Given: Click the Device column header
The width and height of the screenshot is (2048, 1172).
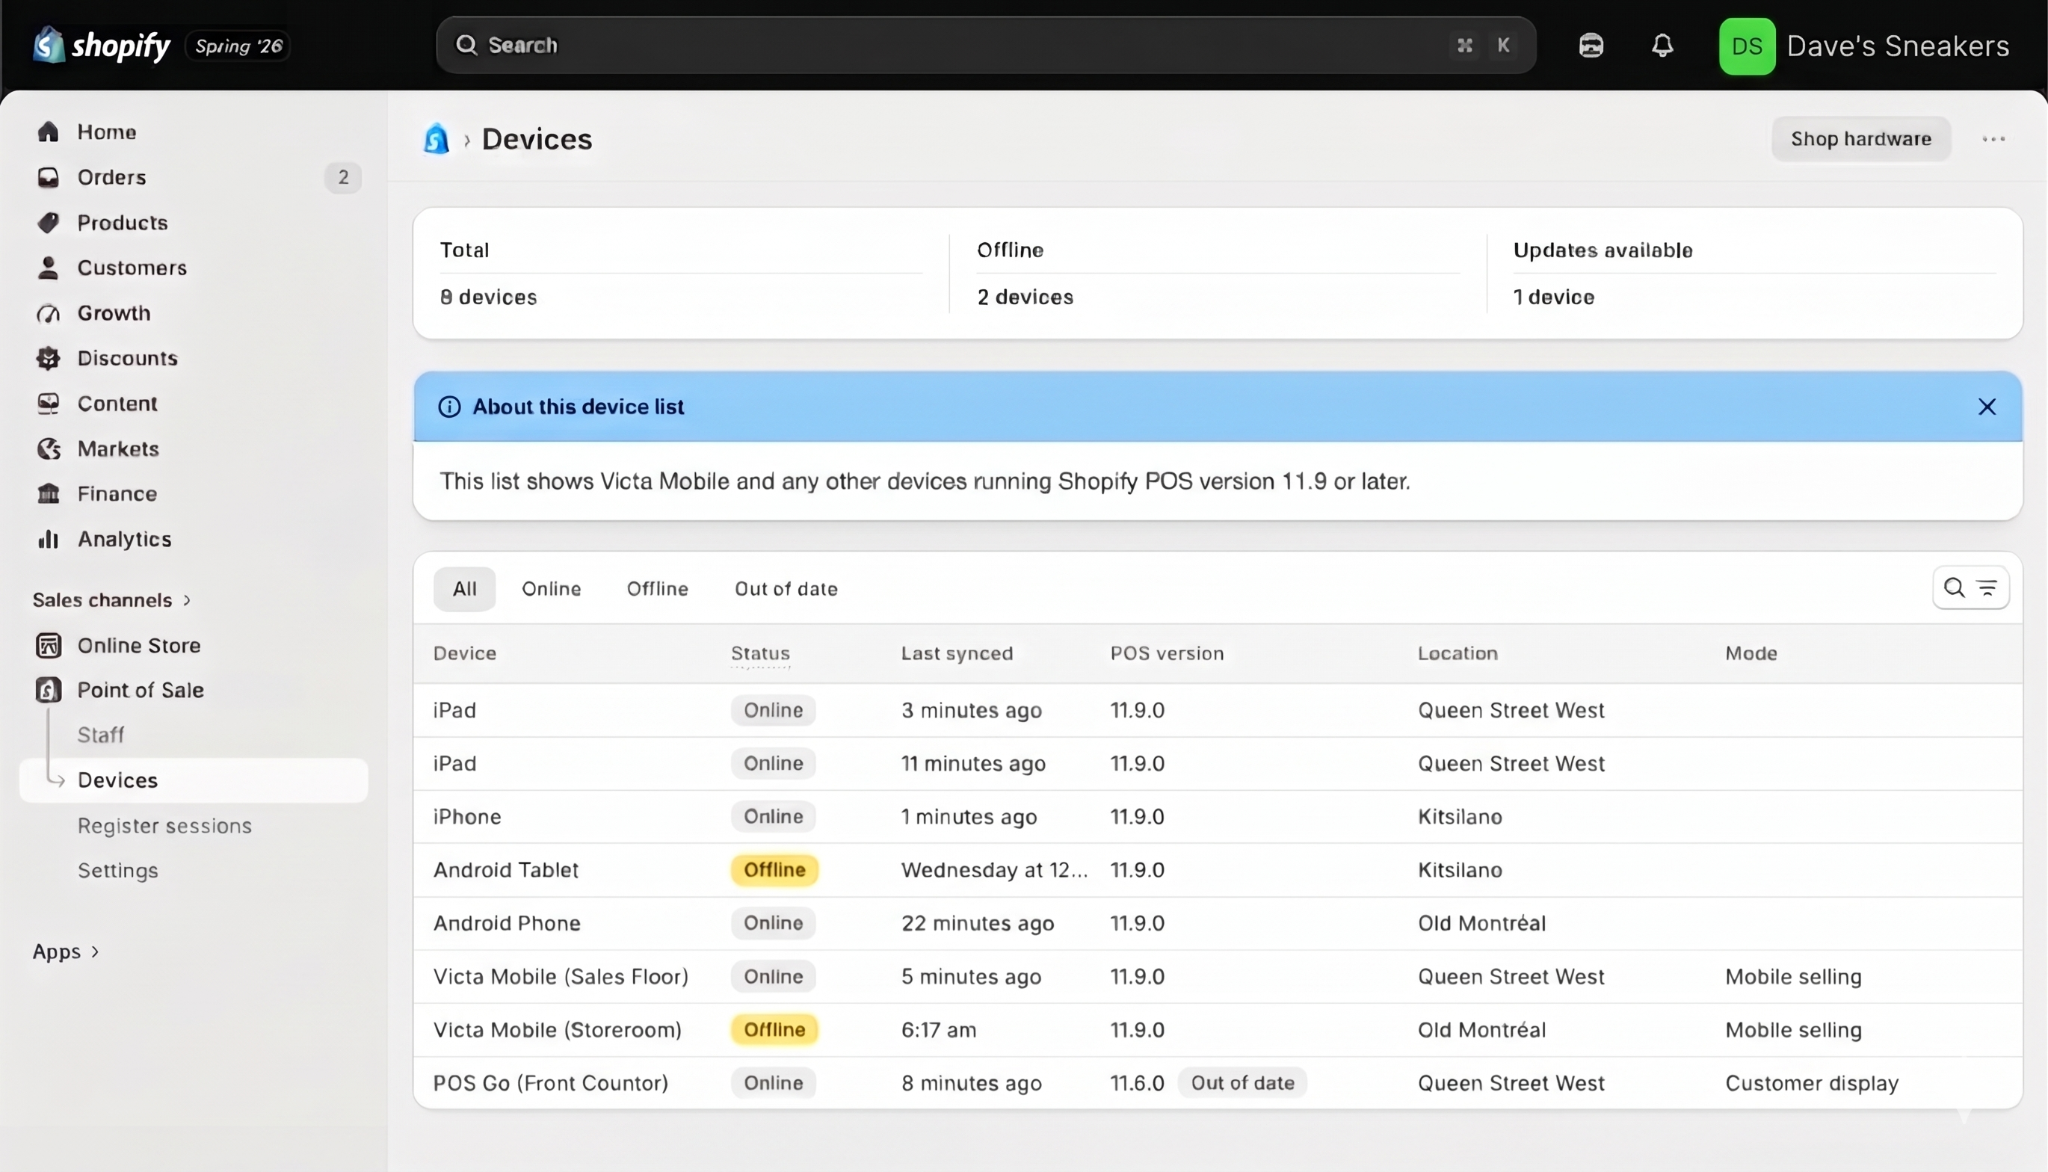Looking at the screenshot, I should 464,654.
